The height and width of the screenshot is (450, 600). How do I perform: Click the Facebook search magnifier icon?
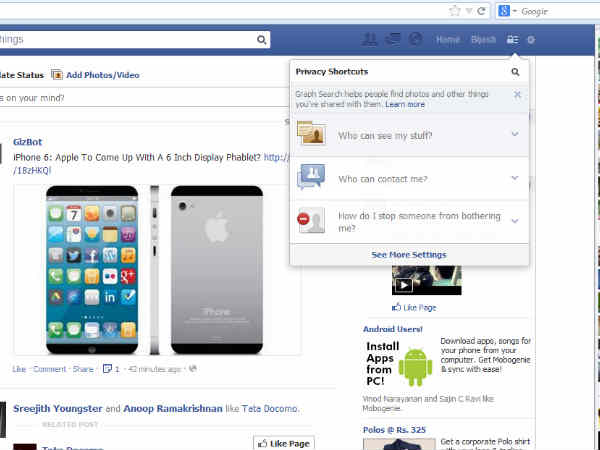tap(262, 40)
